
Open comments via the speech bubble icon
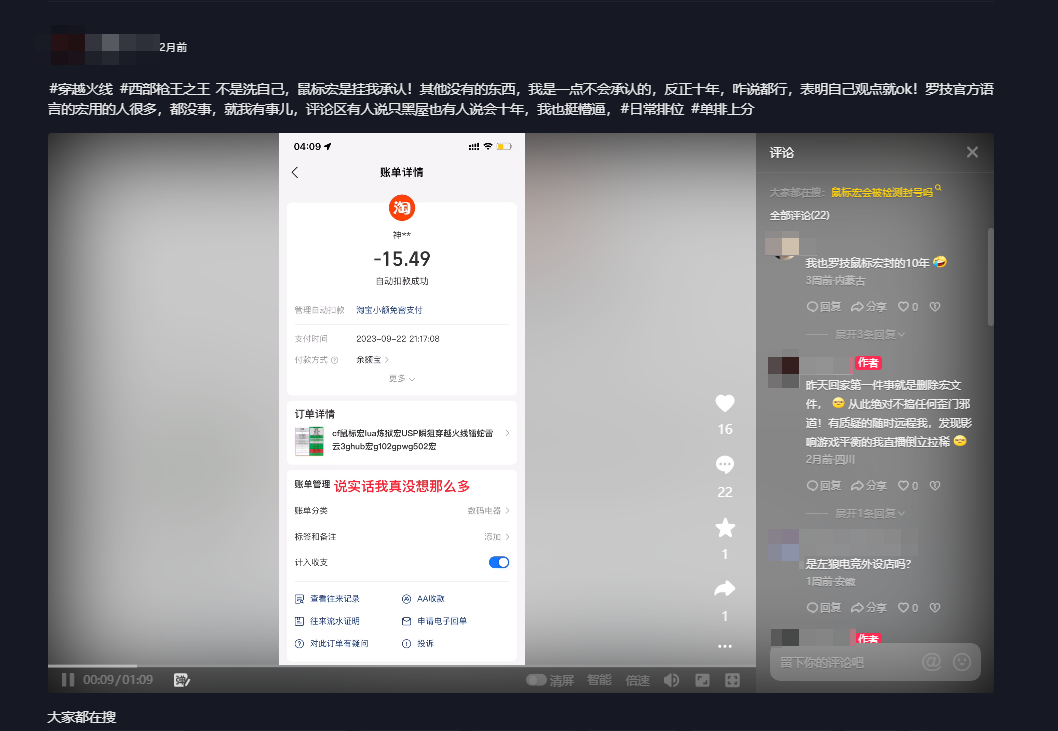725,464
